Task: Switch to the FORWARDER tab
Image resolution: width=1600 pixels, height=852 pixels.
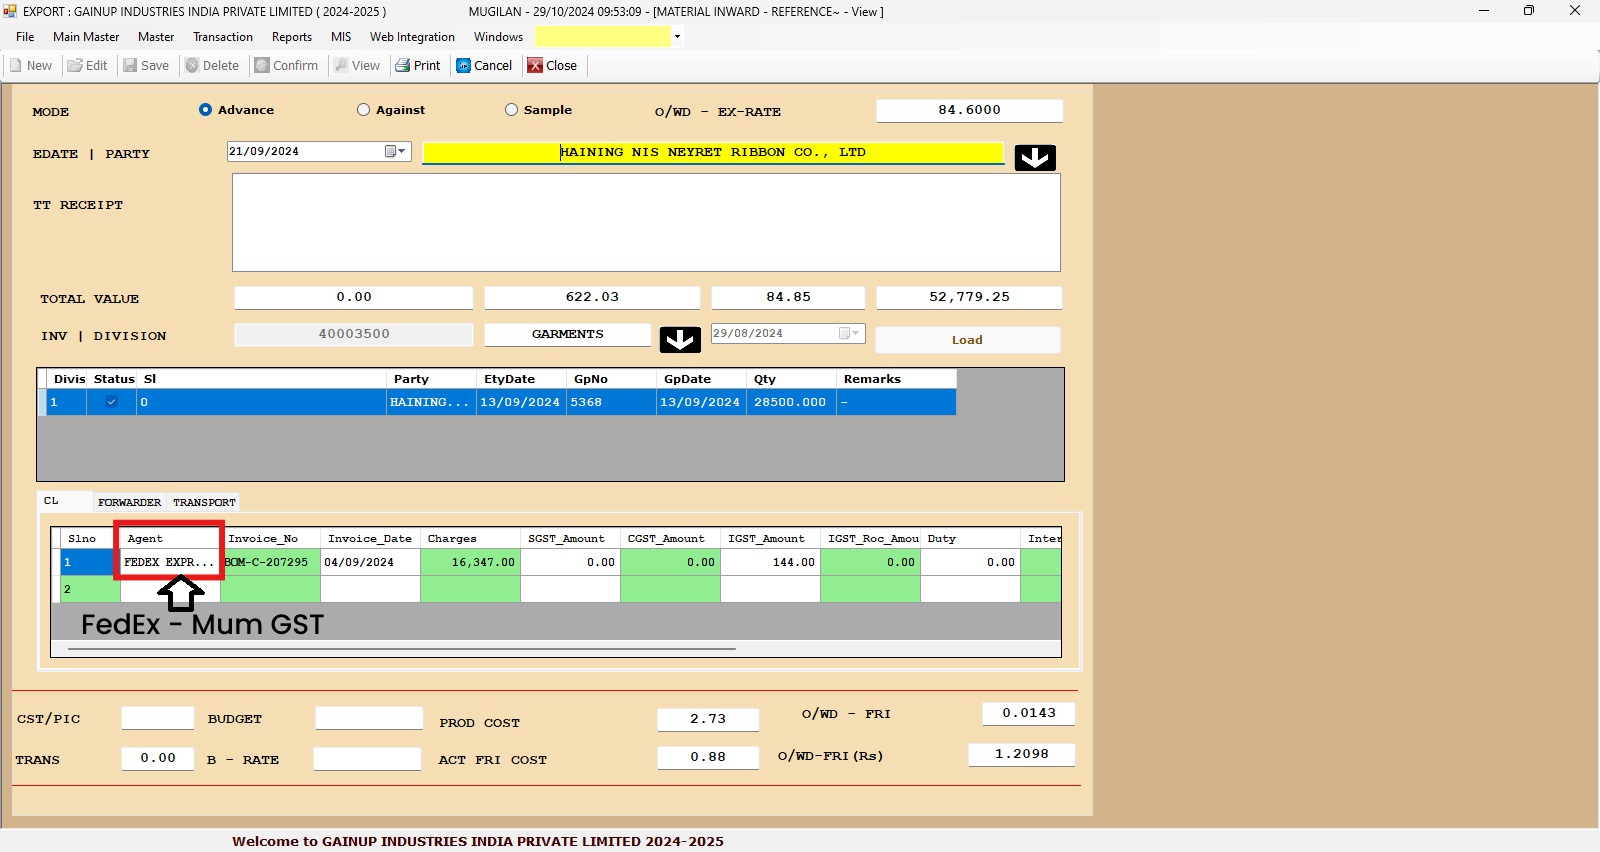Action: 129,502
